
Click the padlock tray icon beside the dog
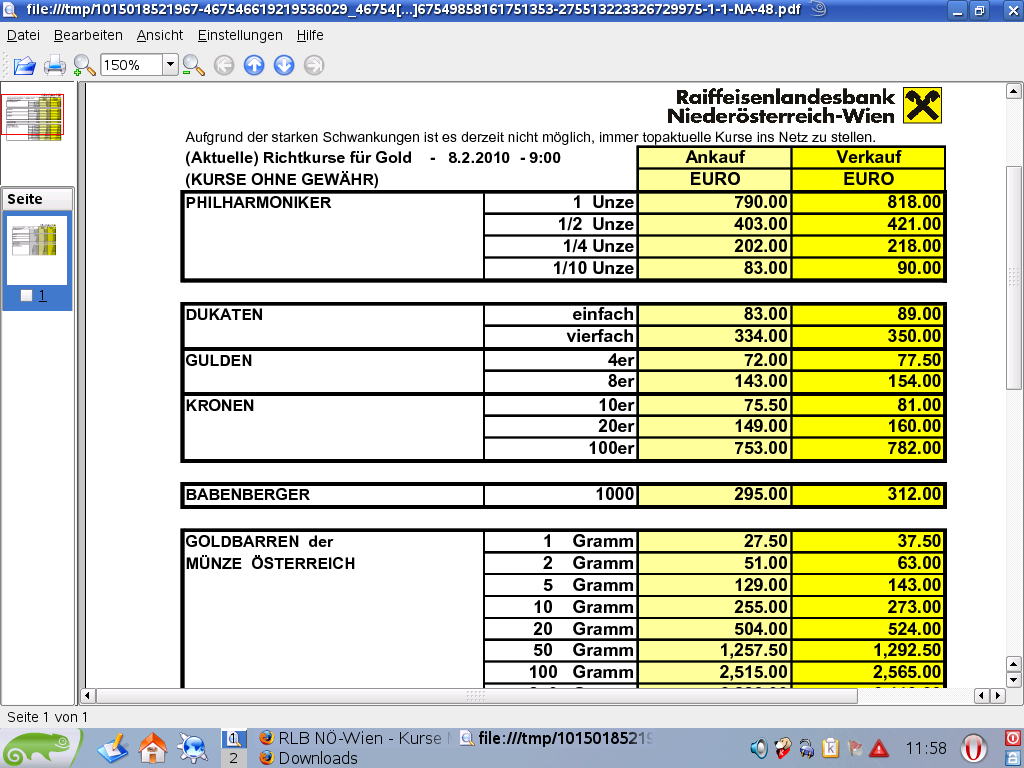[807, 748]
